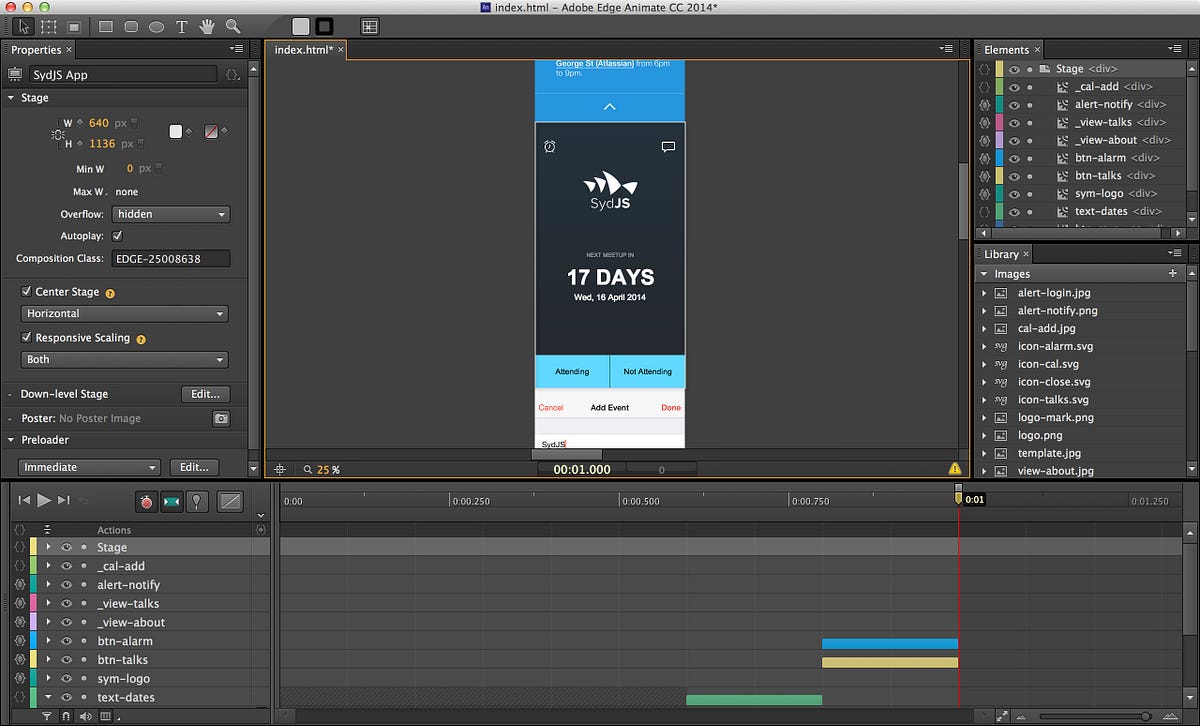This screenshot has width=1200, height=726.
Task: Disable Responsive Scaling
Action: [27, 337]
